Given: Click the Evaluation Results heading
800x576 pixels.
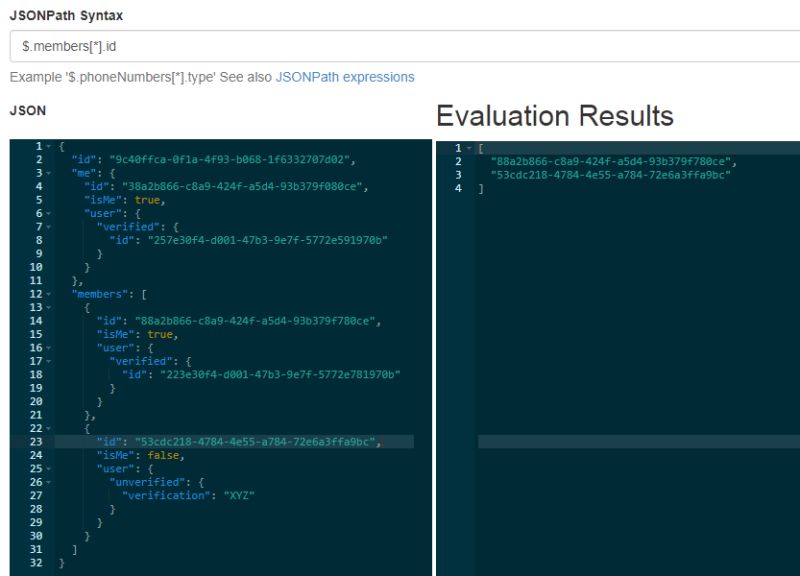Looking at the screenshot, I should click(555, 113).
